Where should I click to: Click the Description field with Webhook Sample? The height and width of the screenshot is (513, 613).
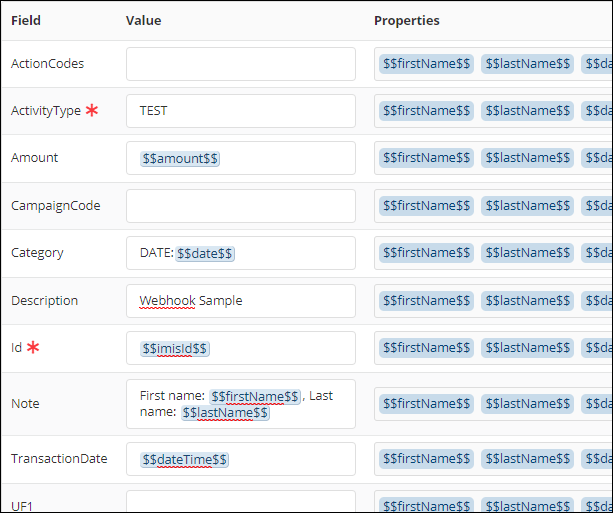(x=240, y=301)
